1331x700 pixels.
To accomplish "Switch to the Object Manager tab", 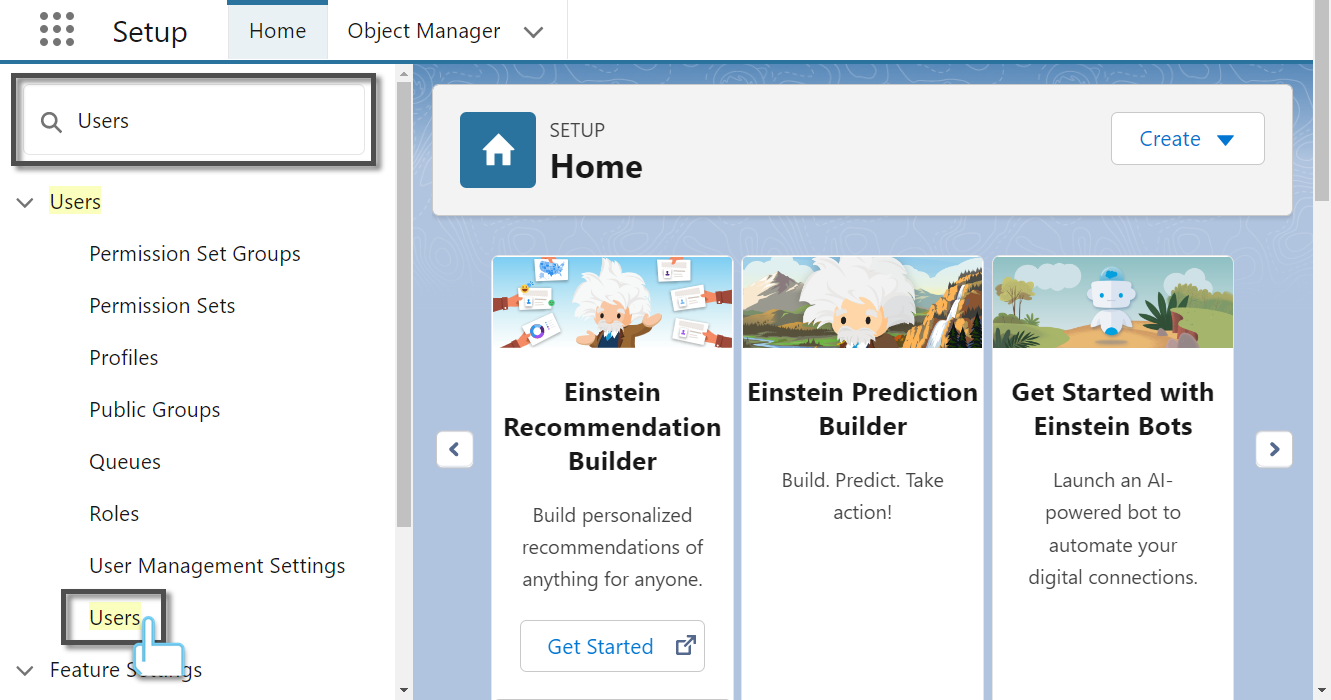I will [x=424, y=31].
